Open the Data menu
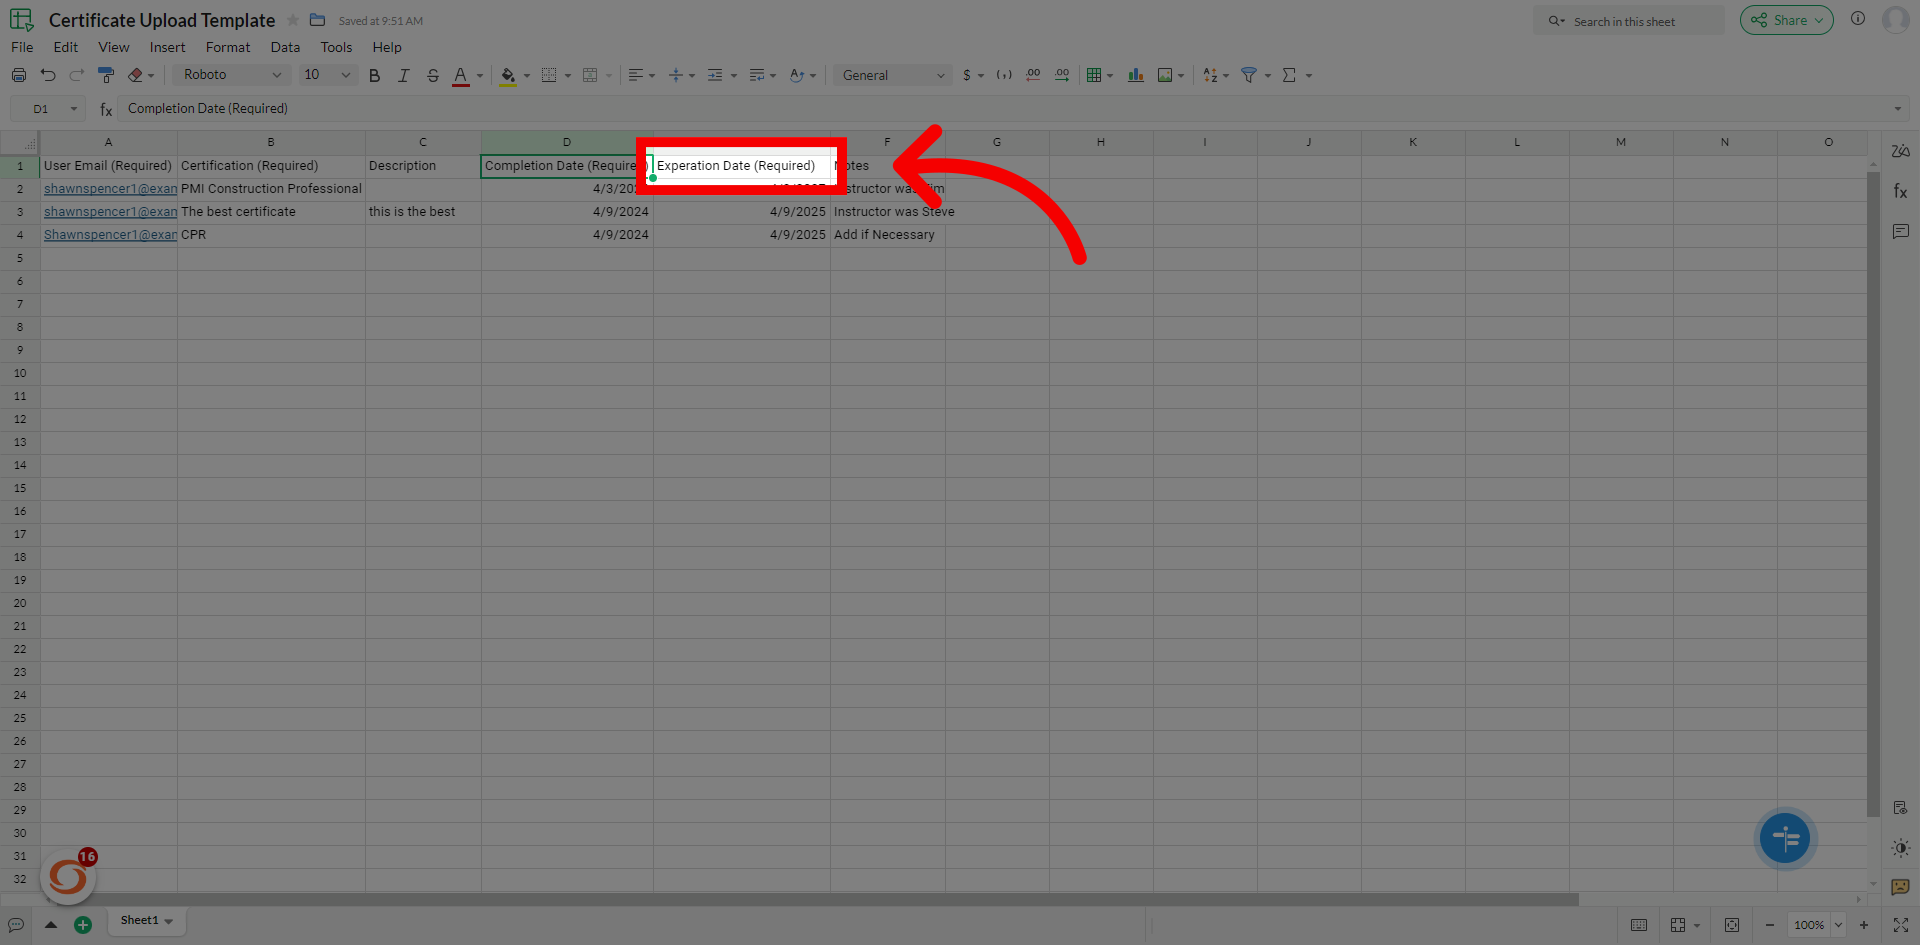The height and width of the screenshot is (945, 1920). [285, 47]
